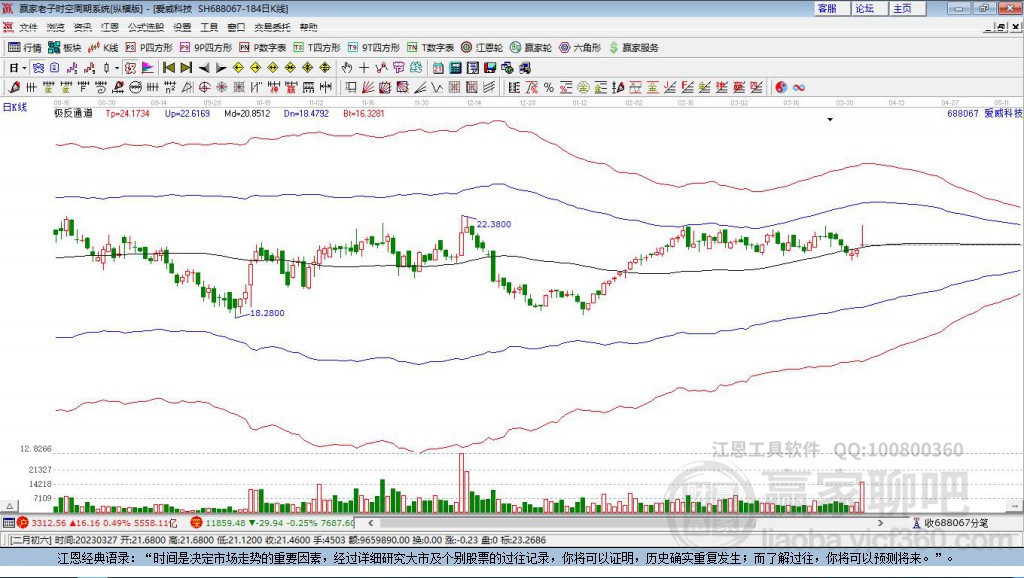Click the black left arrow icon
This screenshot has width=1024, height=578.
click(x=204, y=68)
